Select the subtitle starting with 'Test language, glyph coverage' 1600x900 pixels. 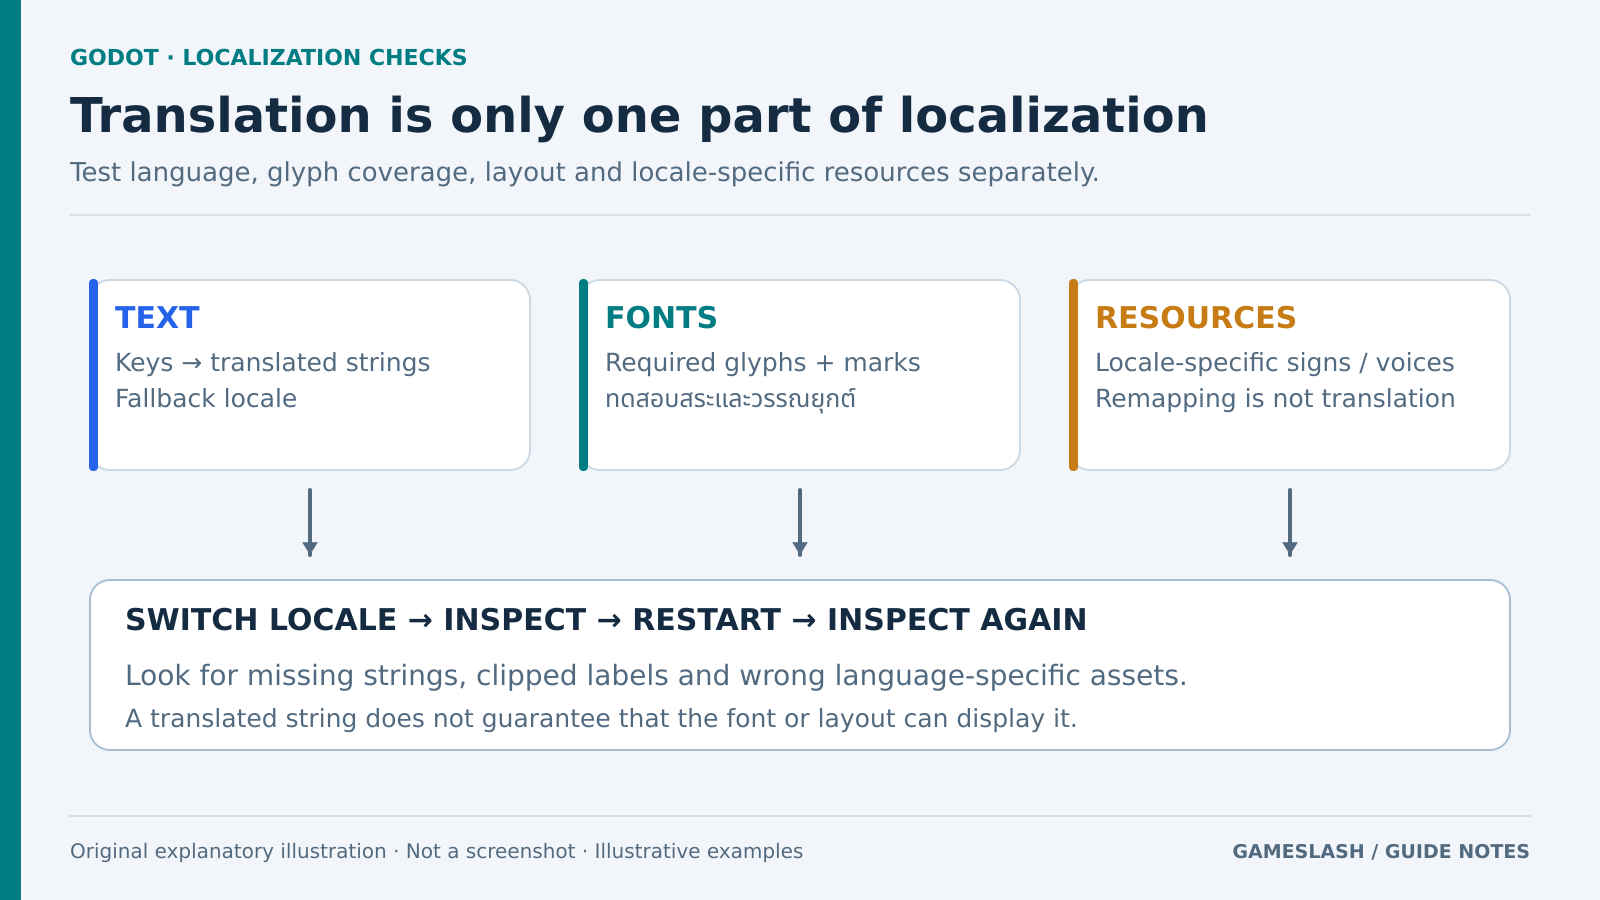point(584,173)
